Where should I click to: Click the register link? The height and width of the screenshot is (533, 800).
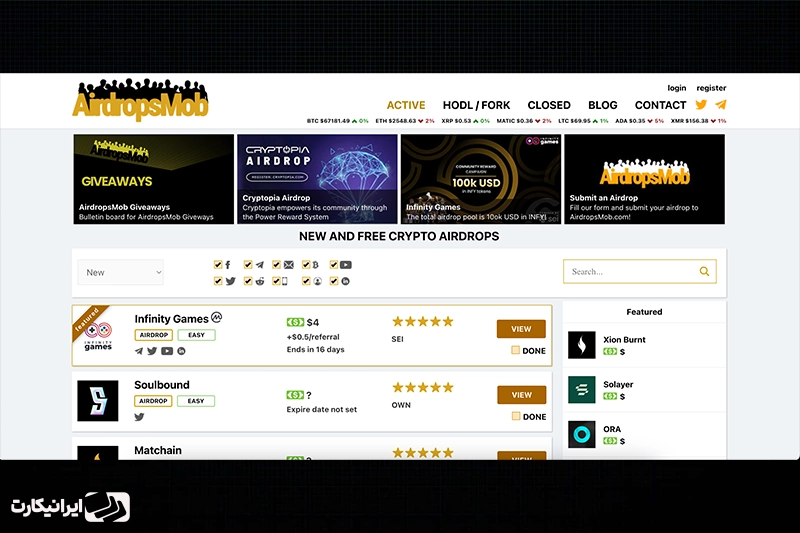[711, 88]
